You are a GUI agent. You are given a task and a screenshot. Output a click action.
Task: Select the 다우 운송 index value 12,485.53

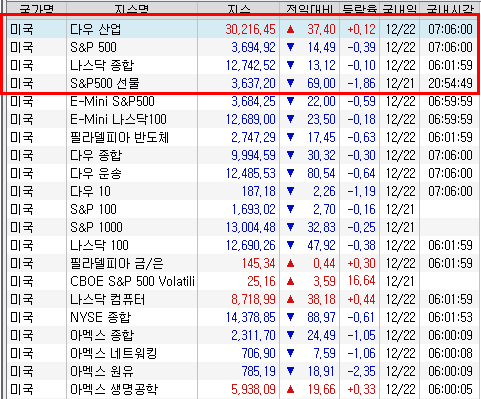tap(251, 173)
